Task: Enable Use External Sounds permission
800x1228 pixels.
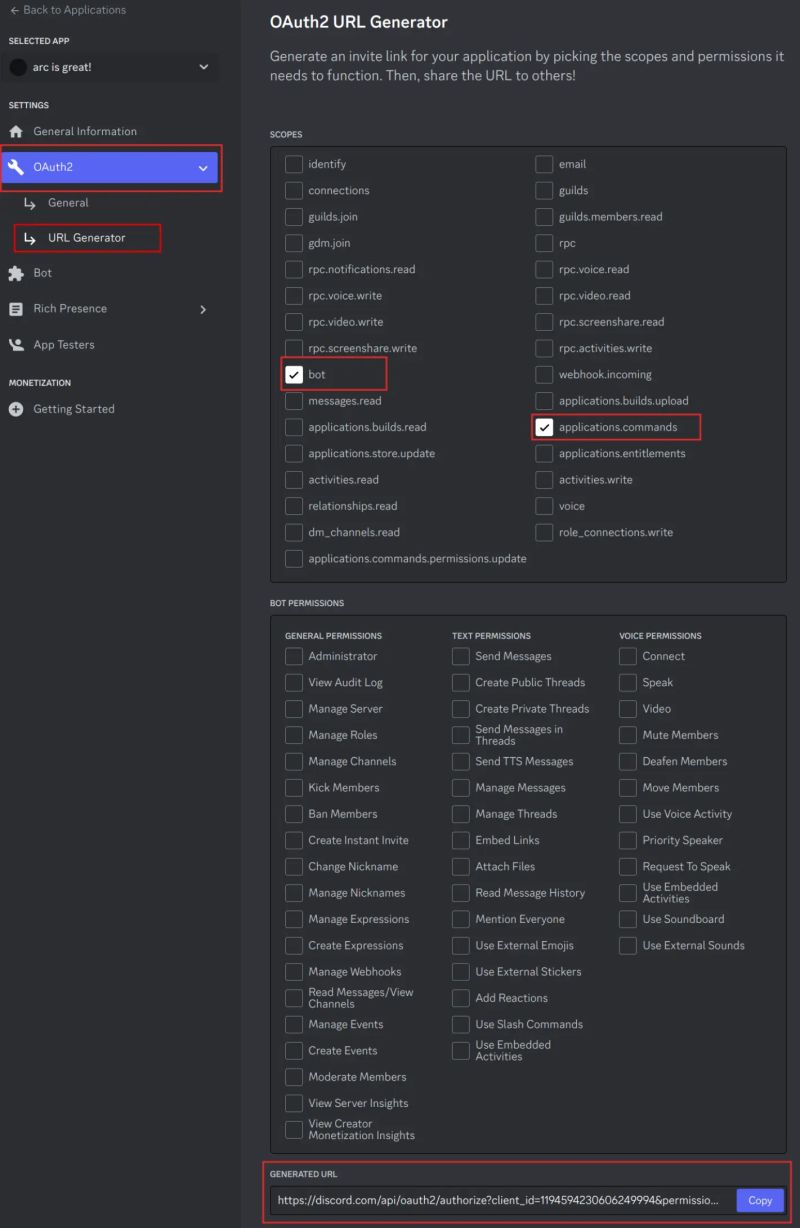Action: tap(628, 945)
